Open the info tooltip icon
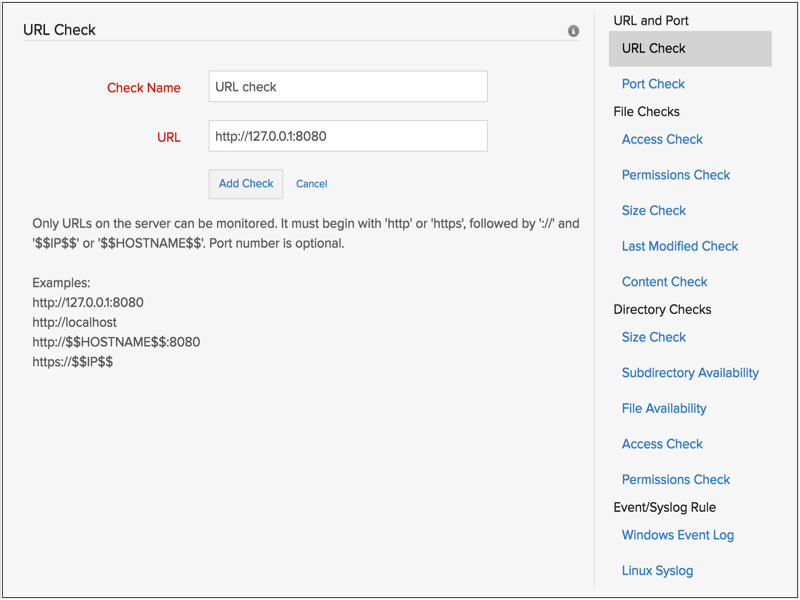Screen dimensions: 800x600 [573, 31]
